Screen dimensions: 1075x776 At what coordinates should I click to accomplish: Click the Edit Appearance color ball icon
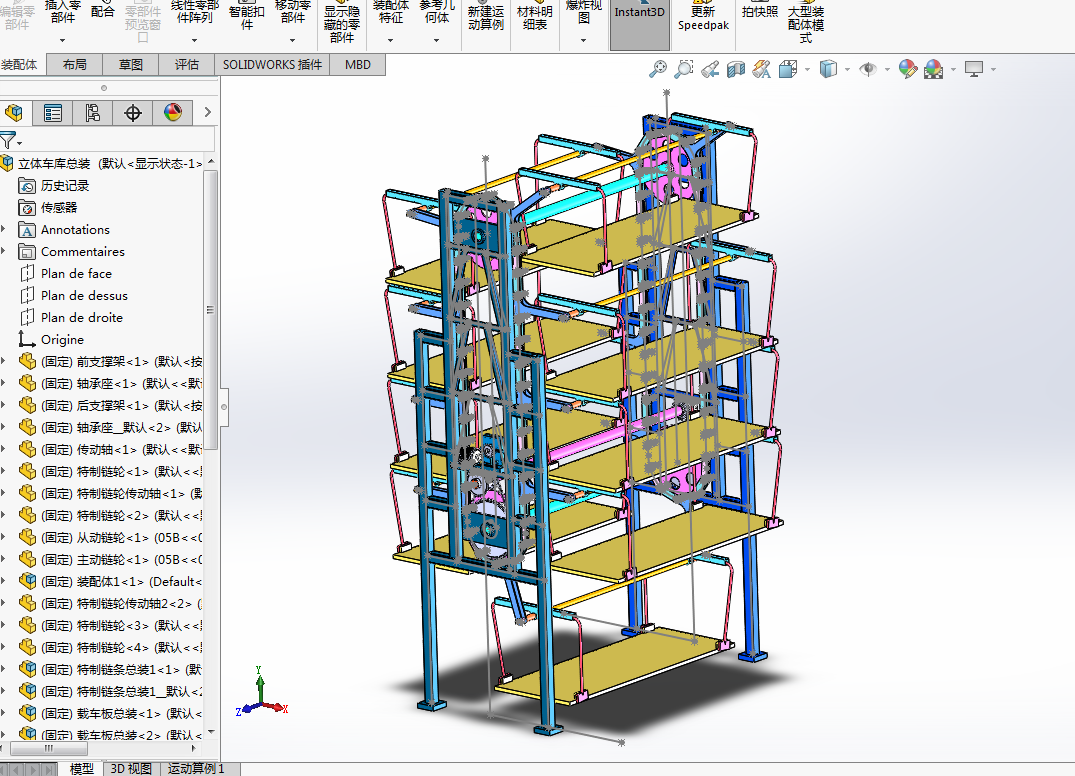908,69
